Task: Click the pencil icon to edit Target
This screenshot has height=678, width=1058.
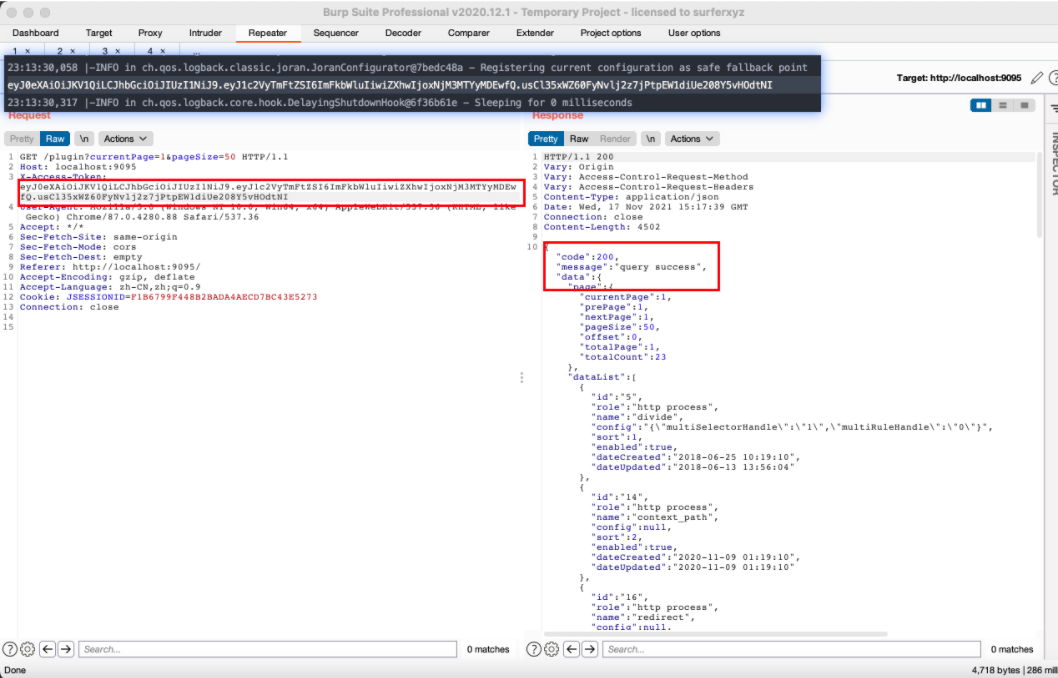Action: [1036, 77]
